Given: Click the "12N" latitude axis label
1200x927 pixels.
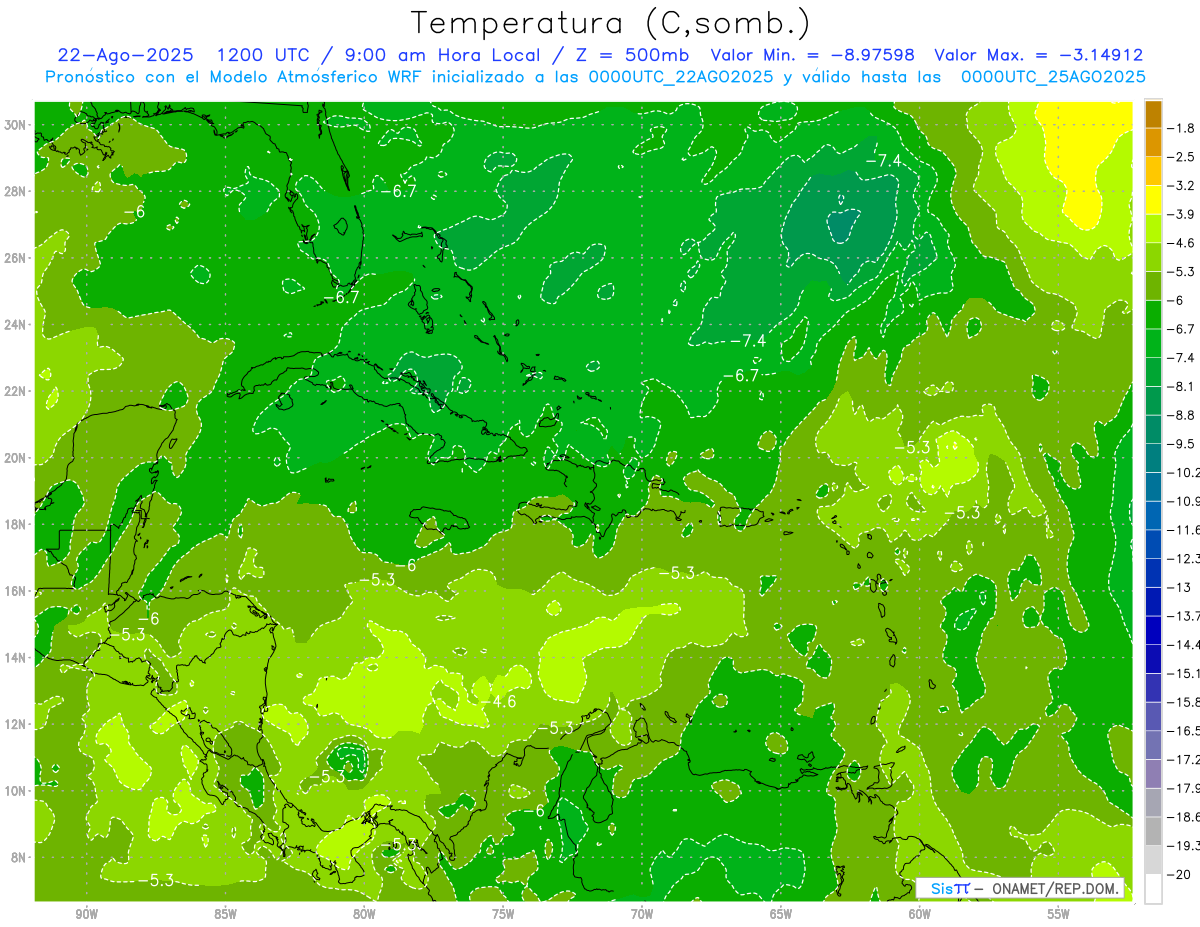Looking at the screenshot, I should 16,724.
